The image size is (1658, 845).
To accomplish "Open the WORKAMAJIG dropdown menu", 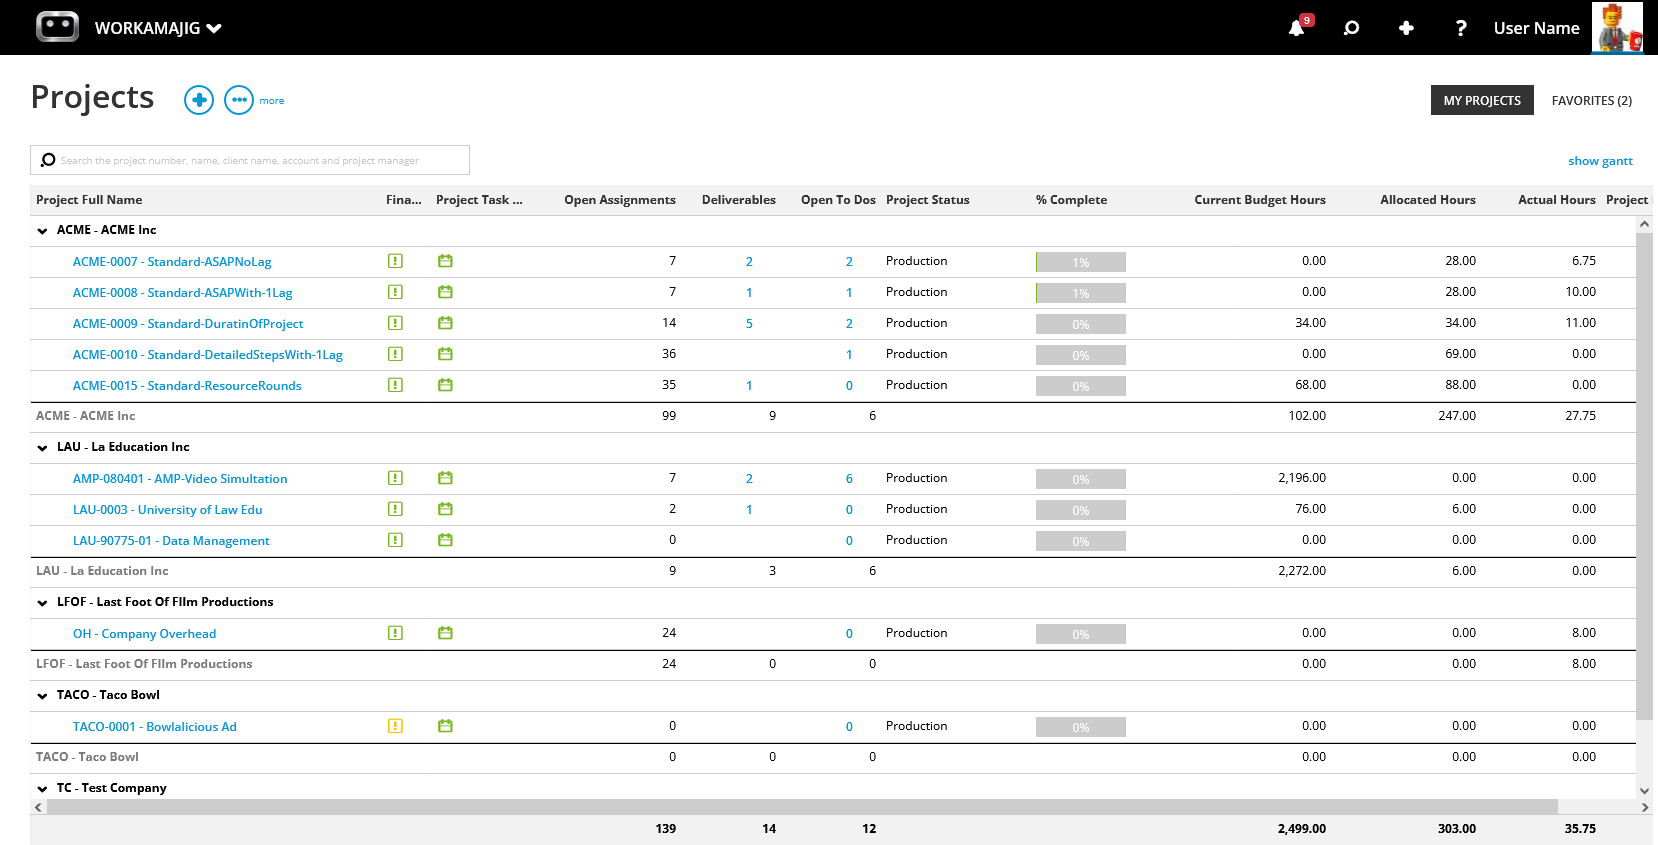I will point(158,28).
